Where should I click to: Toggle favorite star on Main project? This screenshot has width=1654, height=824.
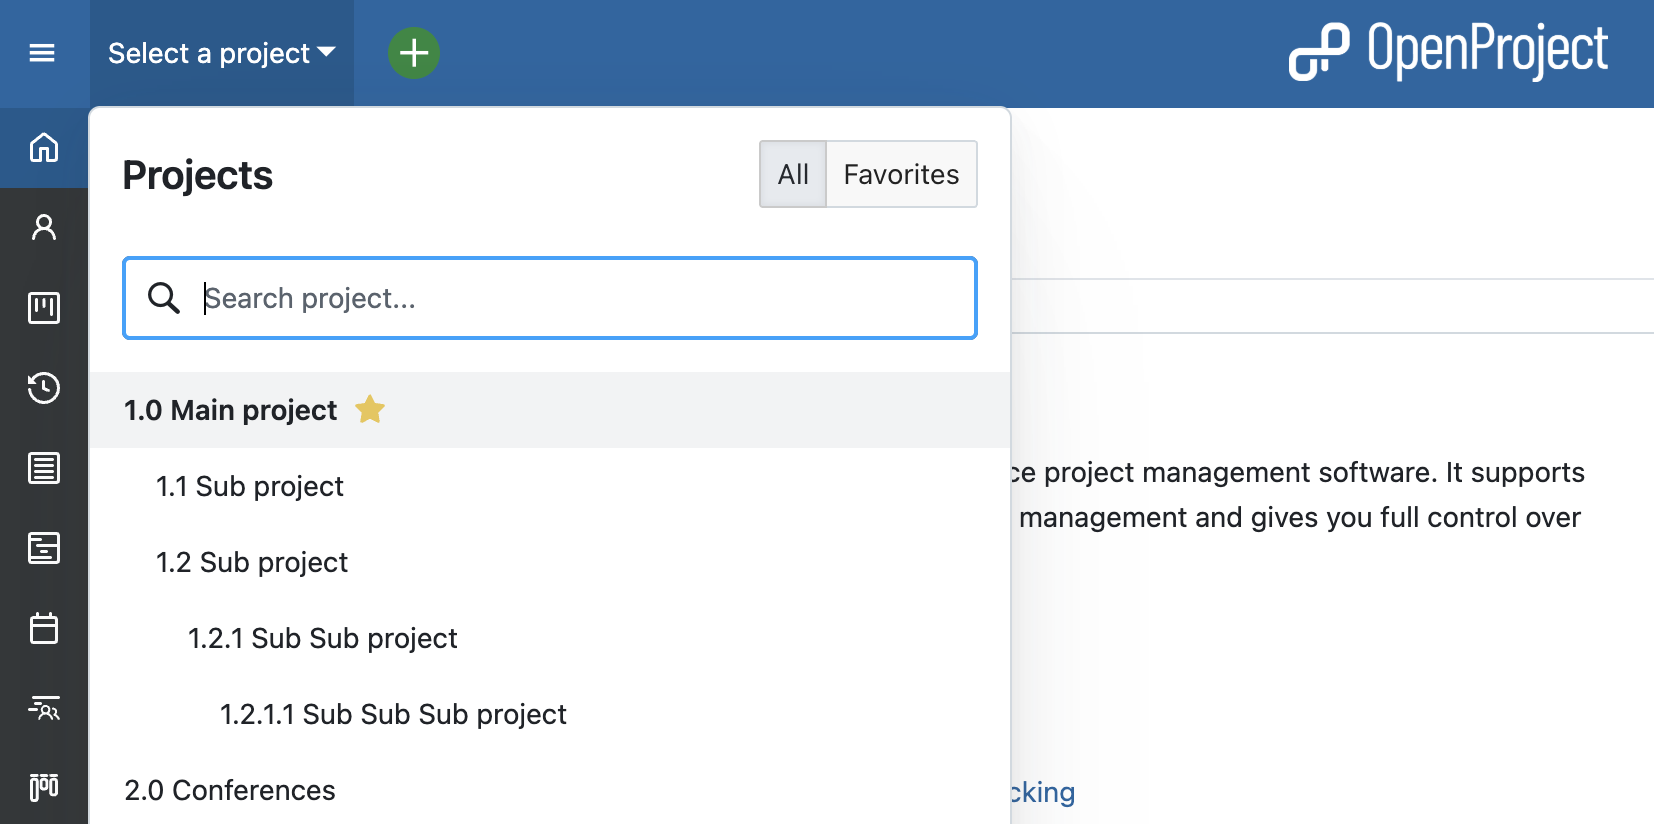pyautogui.click(x=370, y=410)
